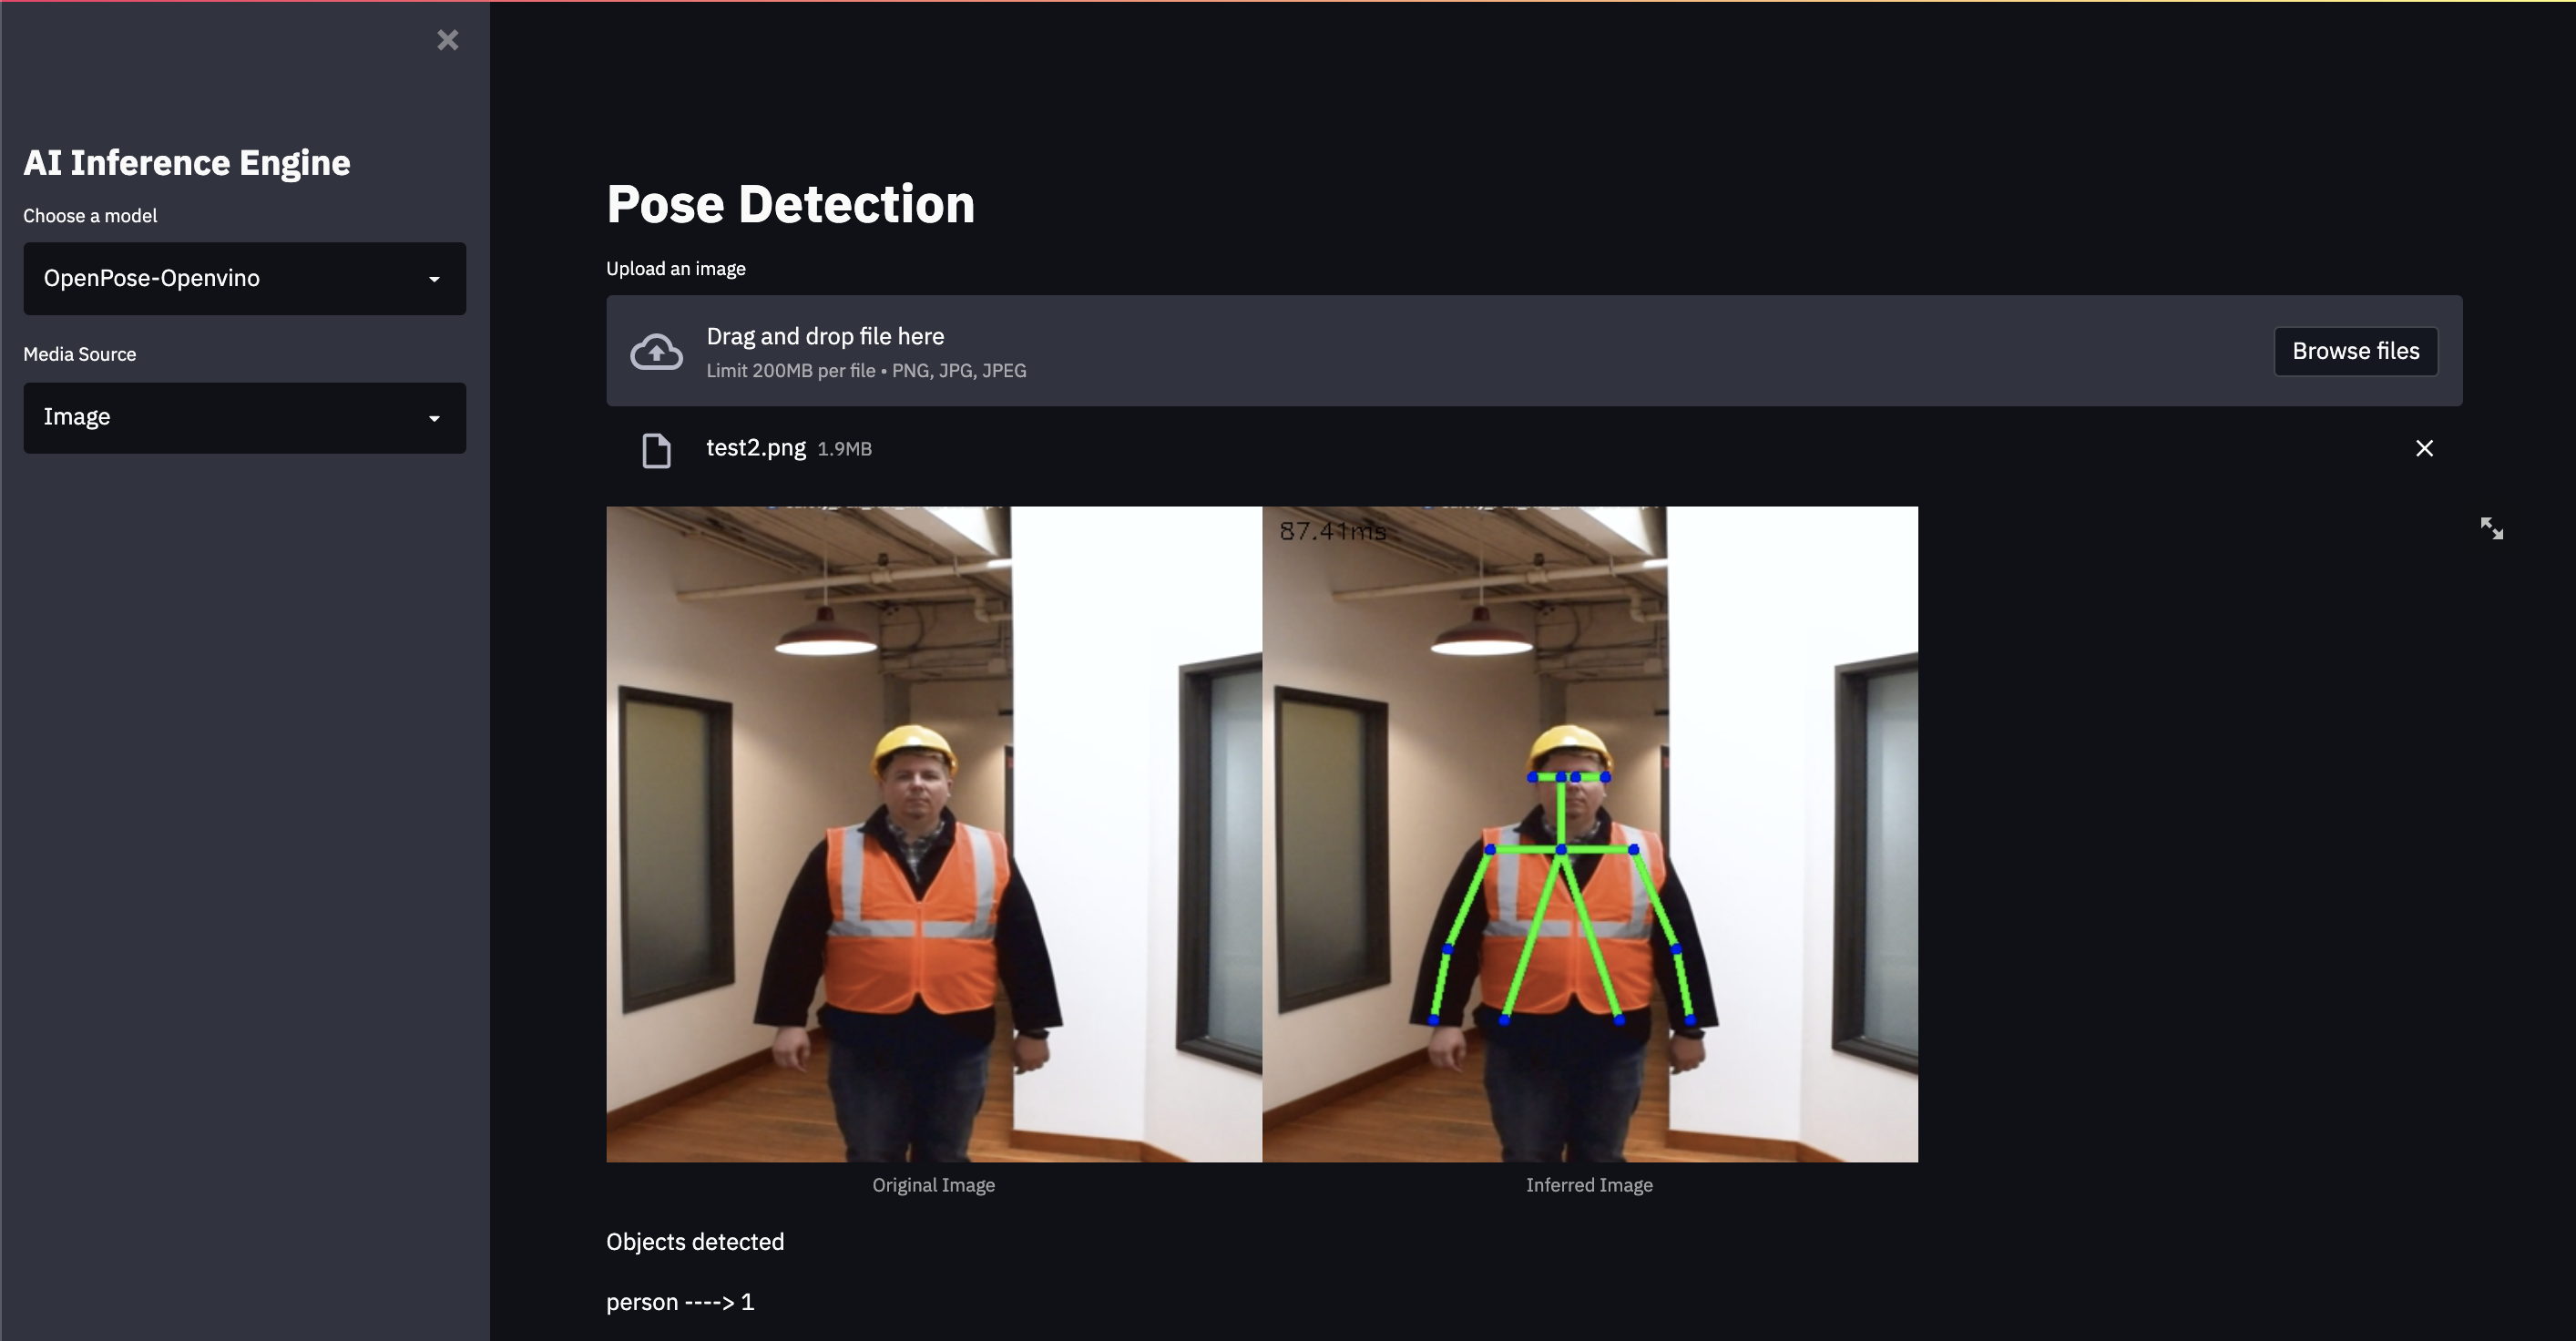Select the Original Image picture

click(933, 833)
